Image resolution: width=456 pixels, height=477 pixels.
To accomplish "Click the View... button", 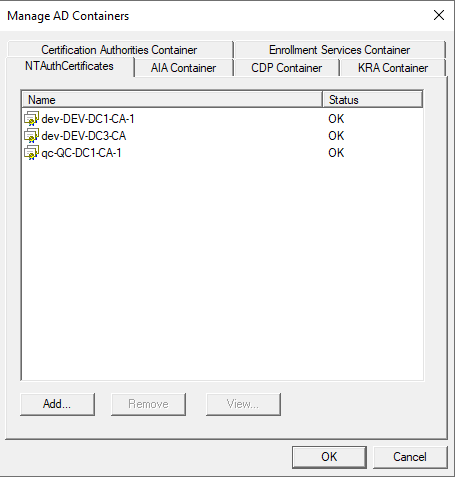I will [x=243, y=404].
